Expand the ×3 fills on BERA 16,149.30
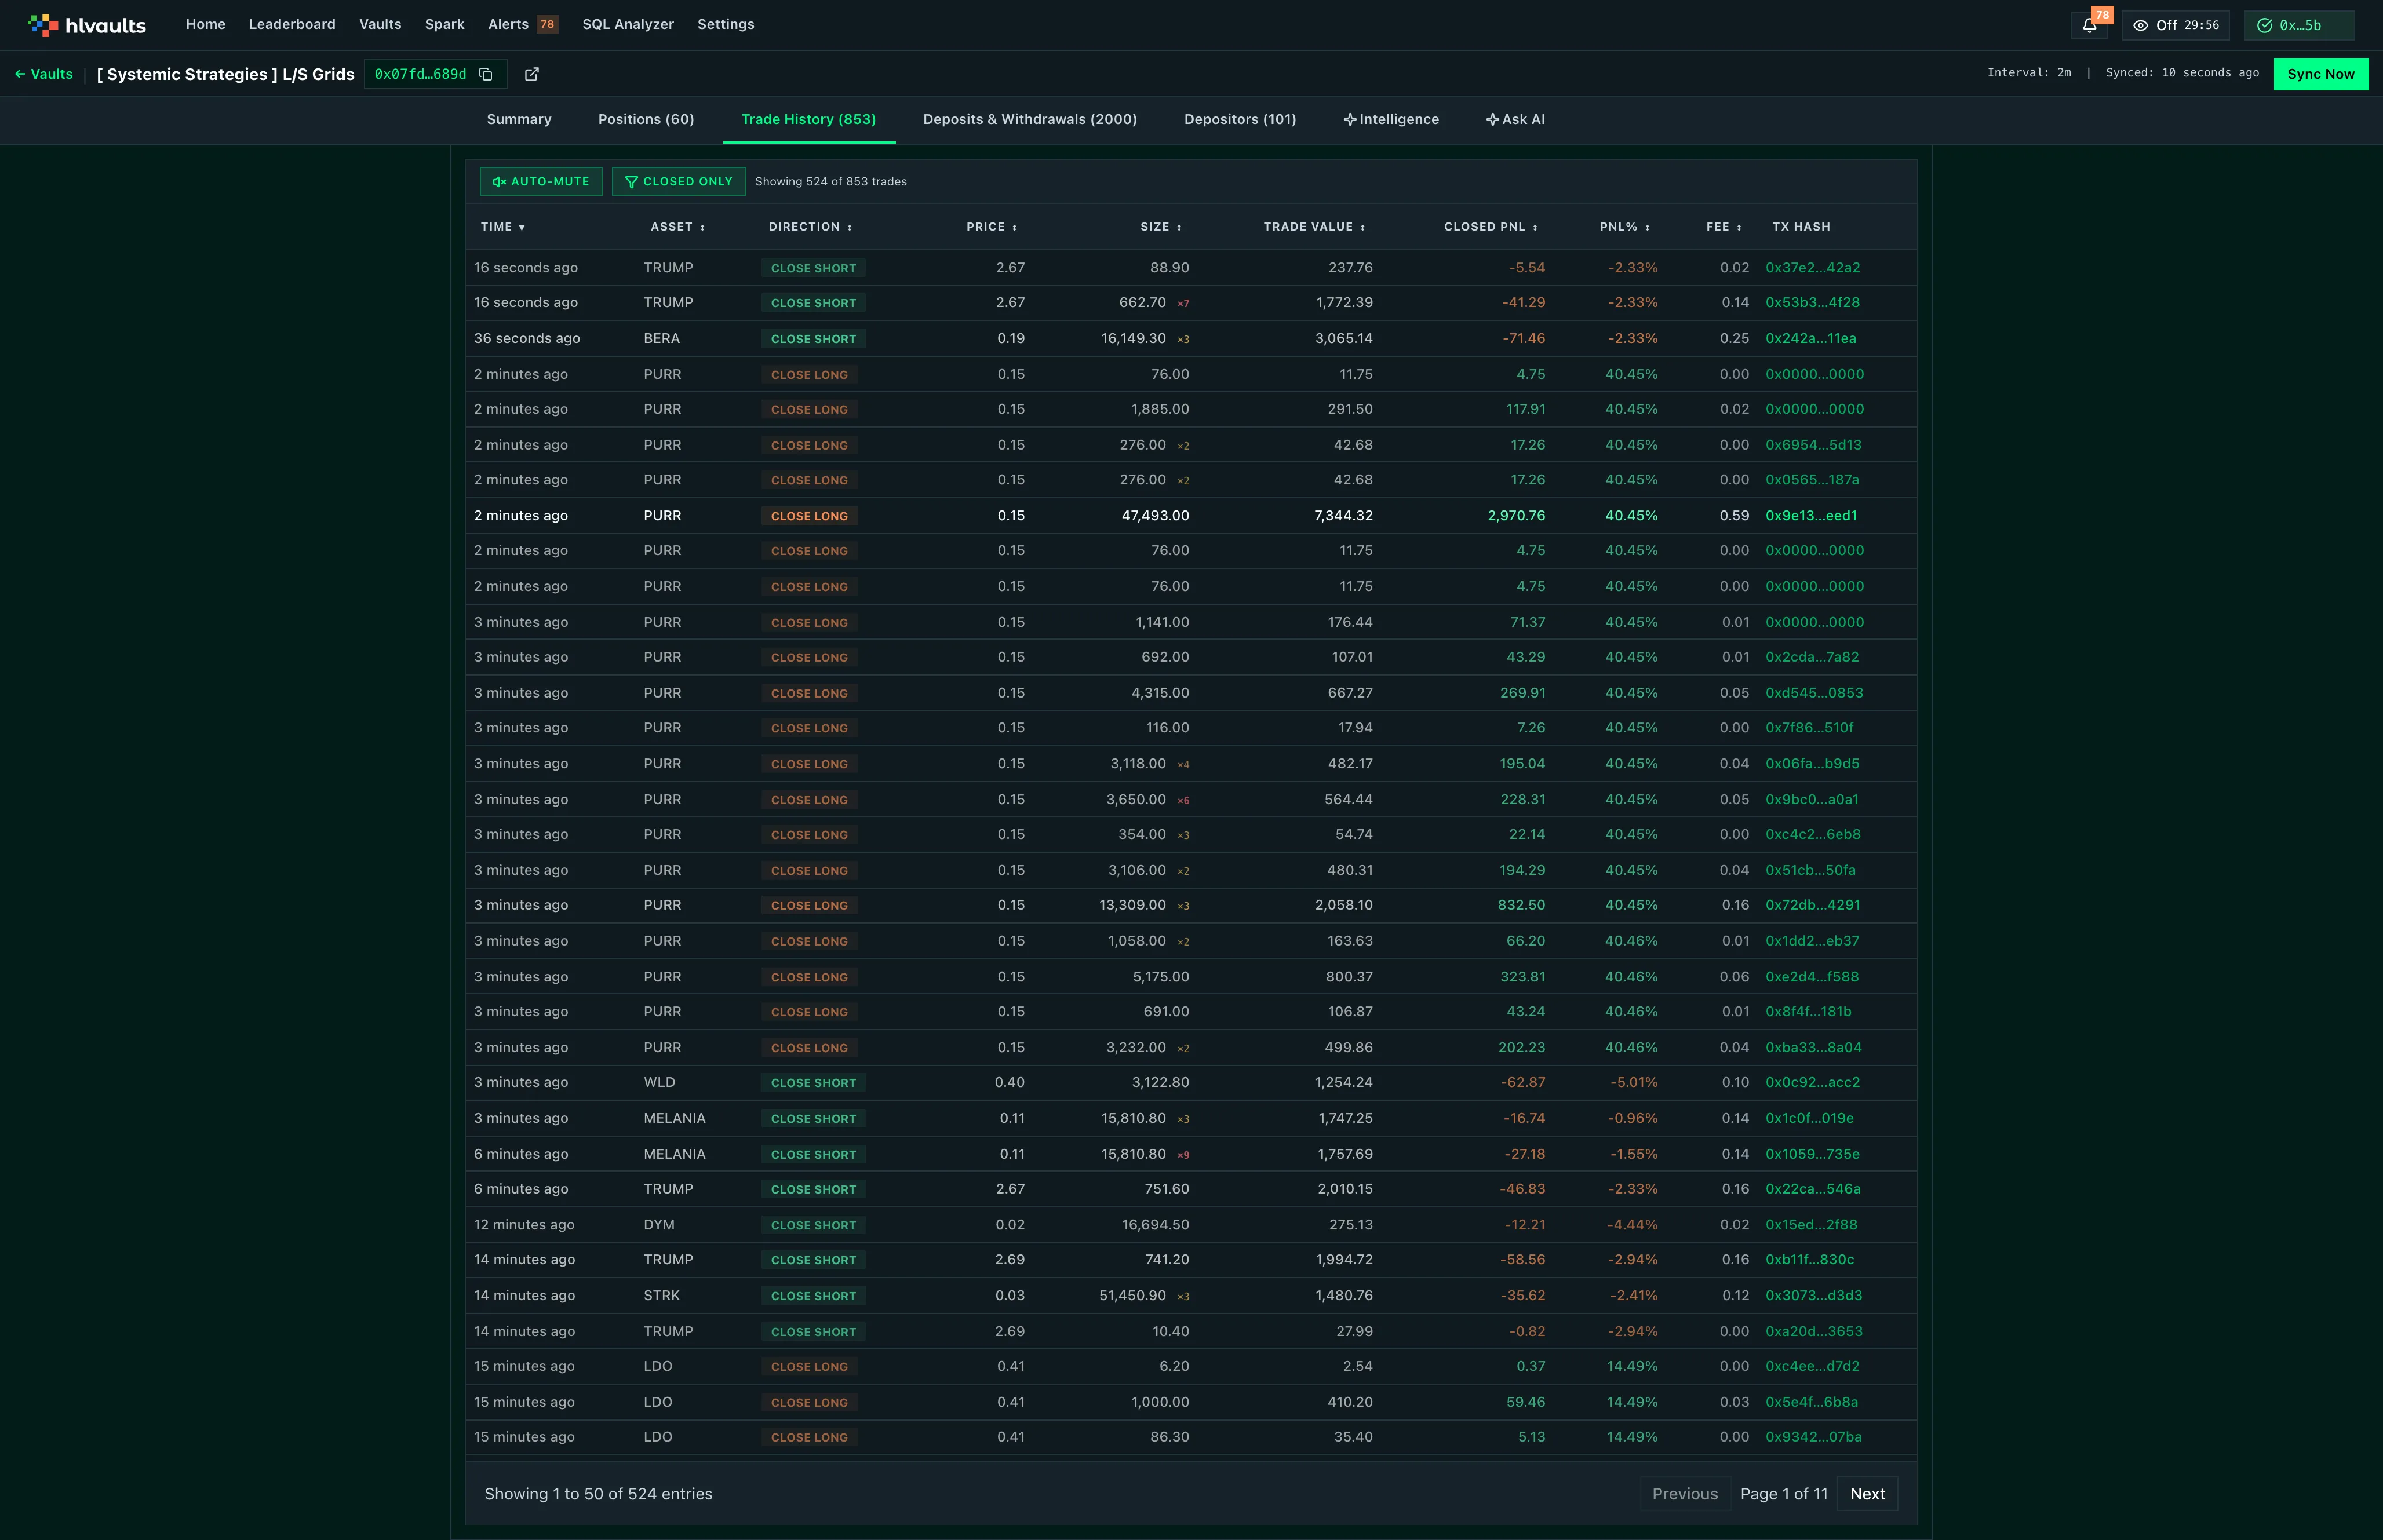This screenshot has width=2383, height=1540. tap(1183, 339)
